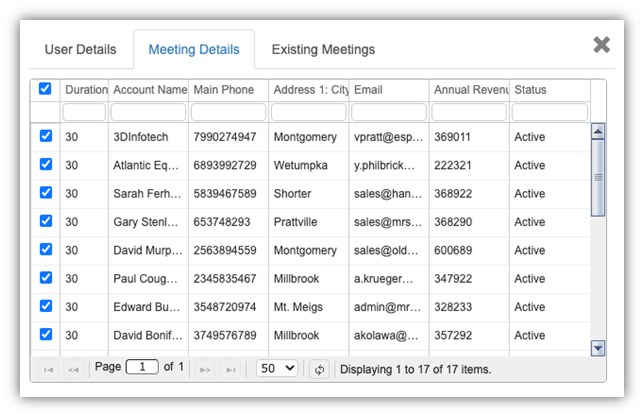The image size is (644, 417).
Task: Click scrollbar up arrow
Action: tap(598, 131)
